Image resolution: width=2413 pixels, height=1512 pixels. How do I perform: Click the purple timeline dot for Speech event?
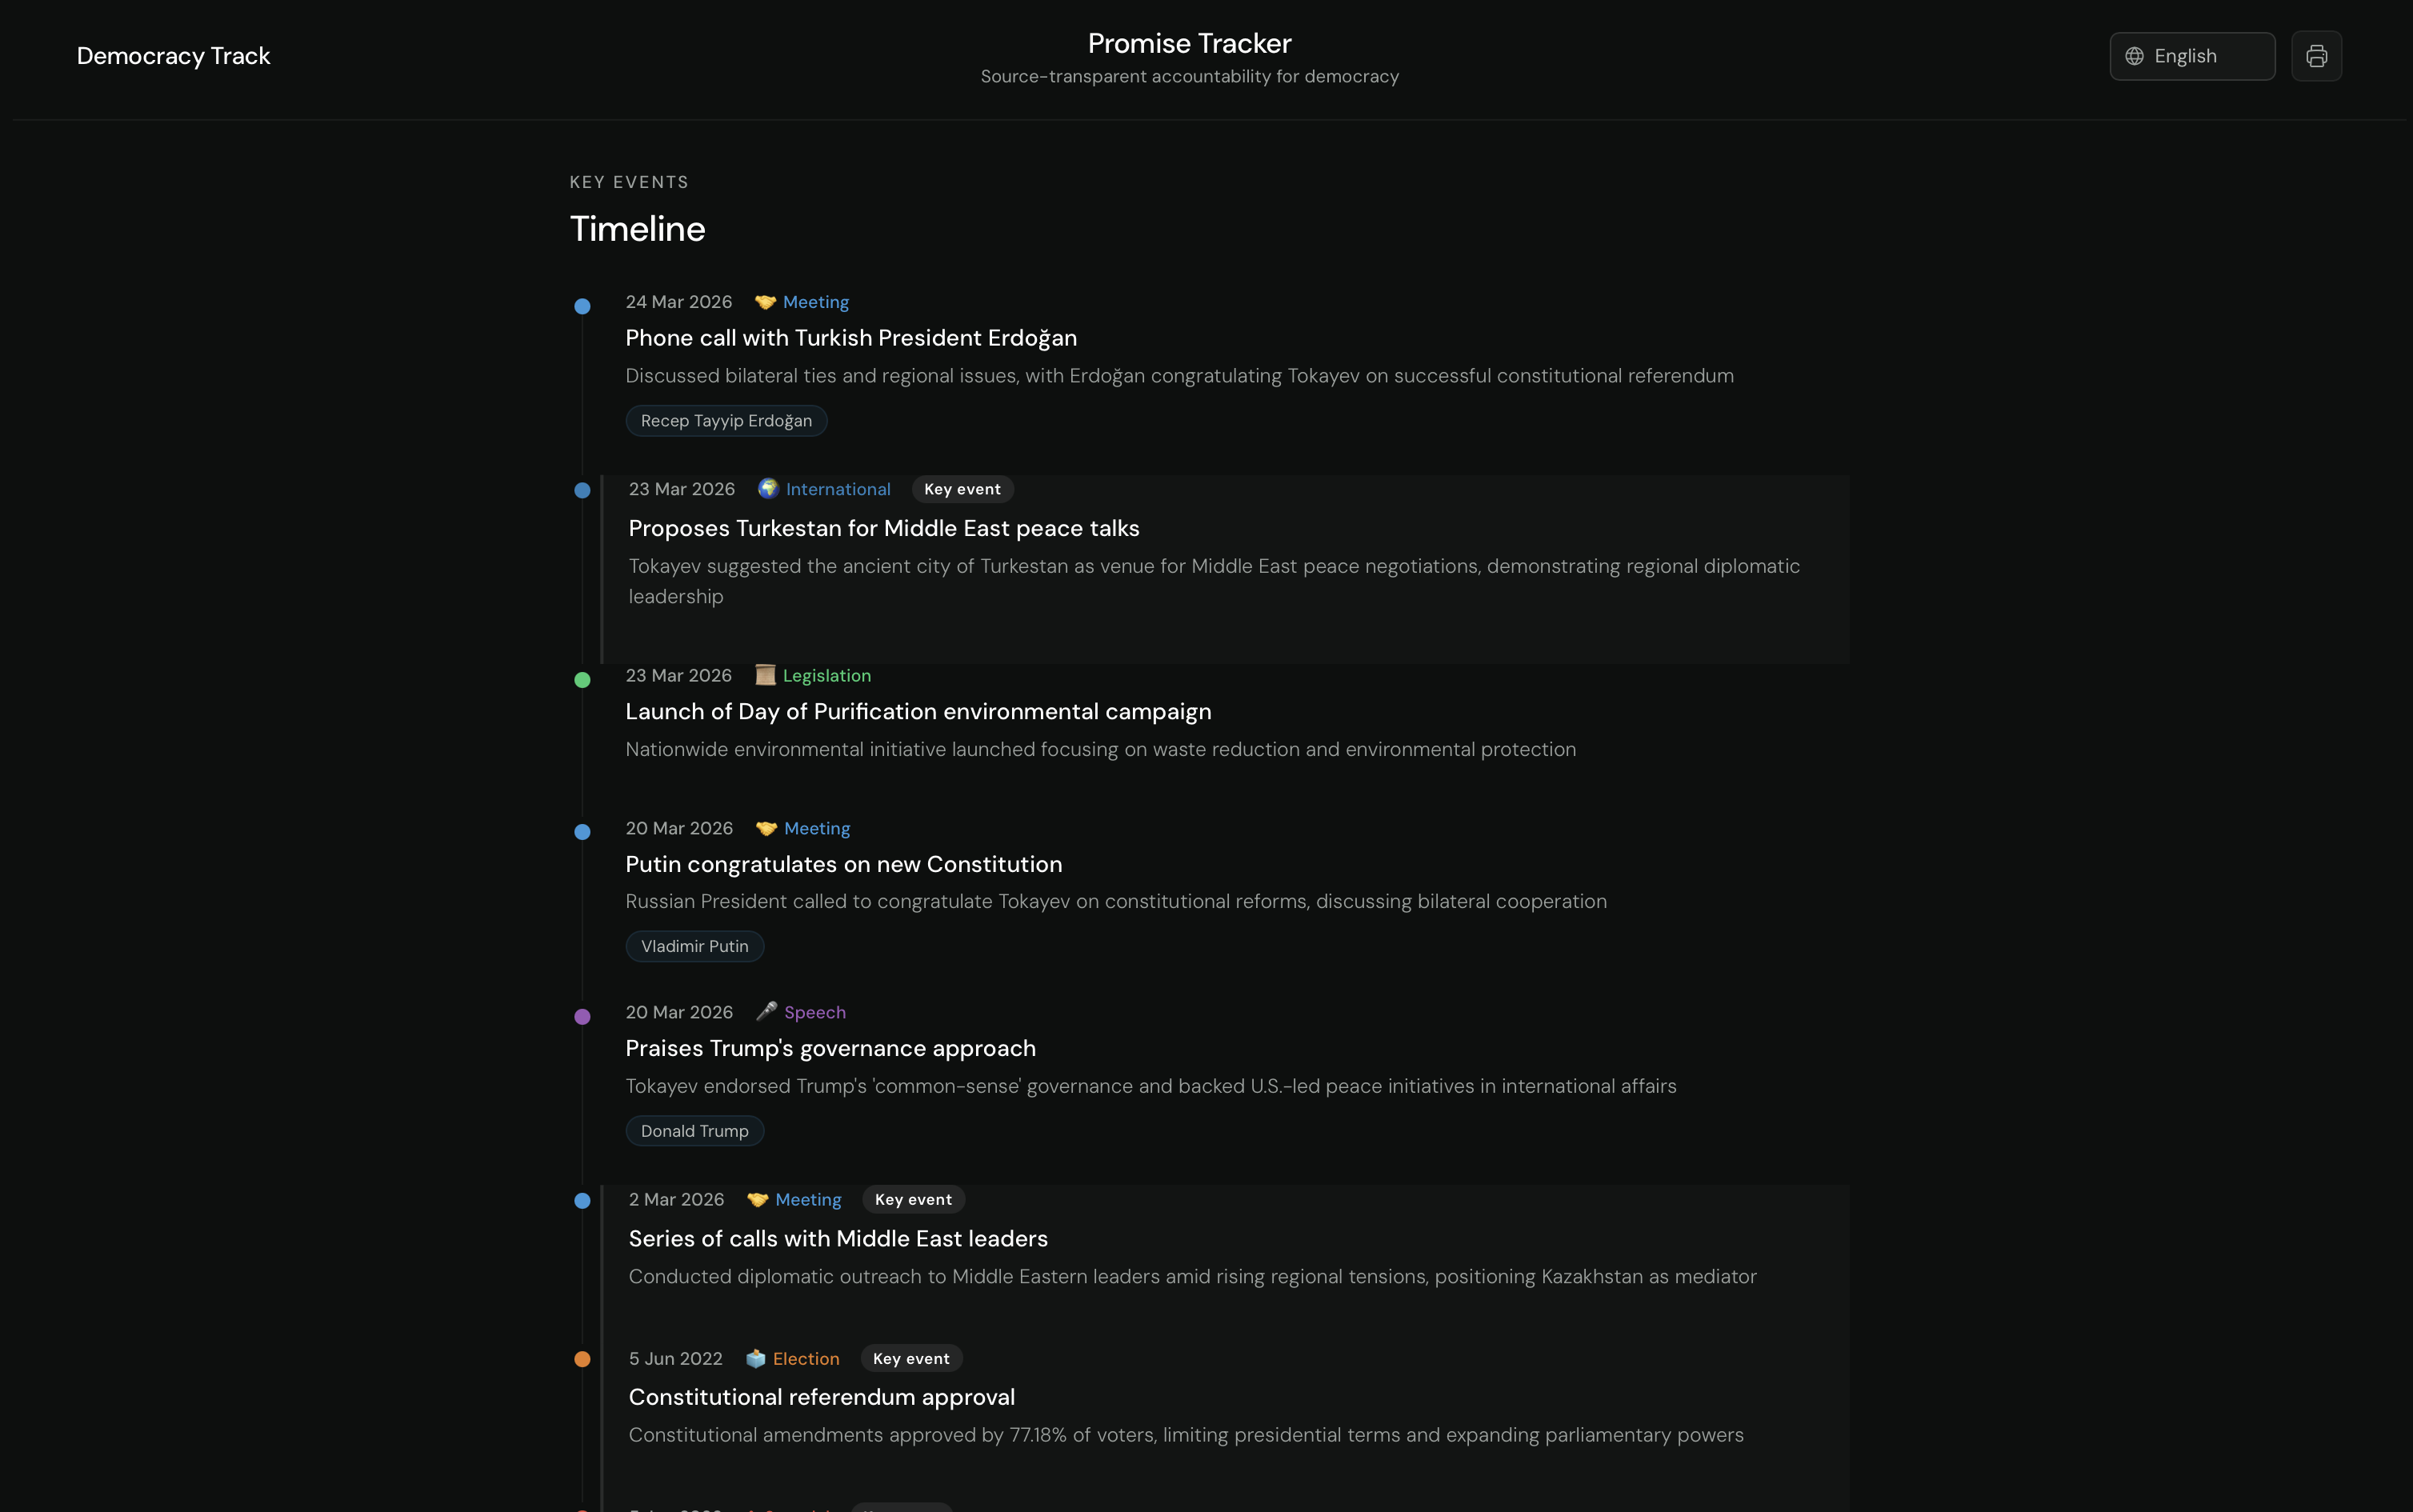[x=582, y=1017]
